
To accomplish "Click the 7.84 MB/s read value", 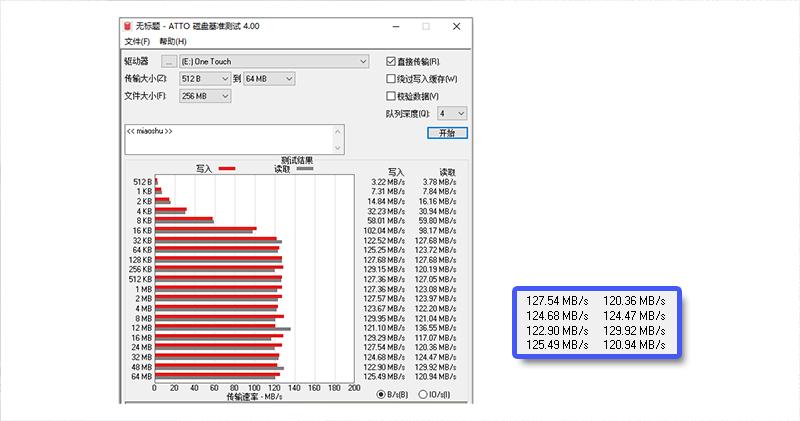I will tap(439, 192).
